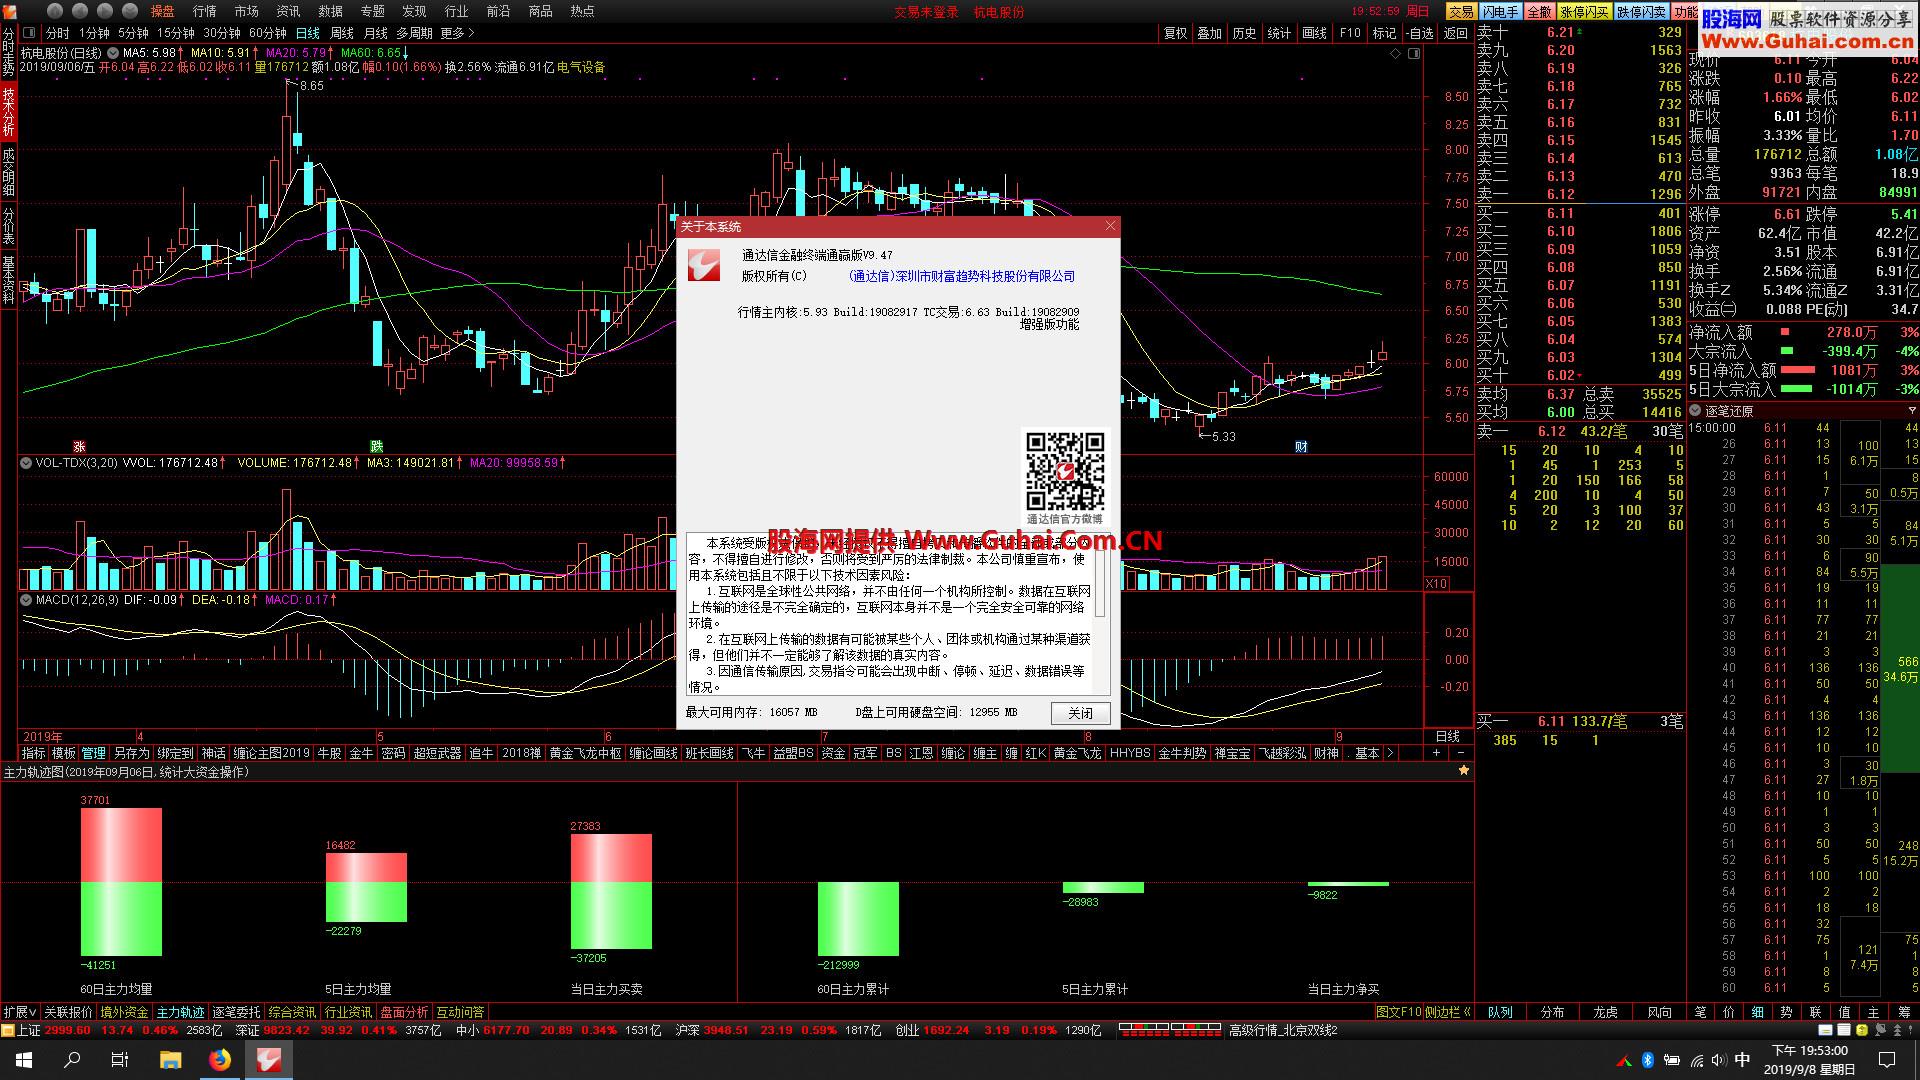This screenshot has width=1920, height=1080.
Task: Click the 细 detail tab at bottom-right
Action: tap(1757, 1012)
